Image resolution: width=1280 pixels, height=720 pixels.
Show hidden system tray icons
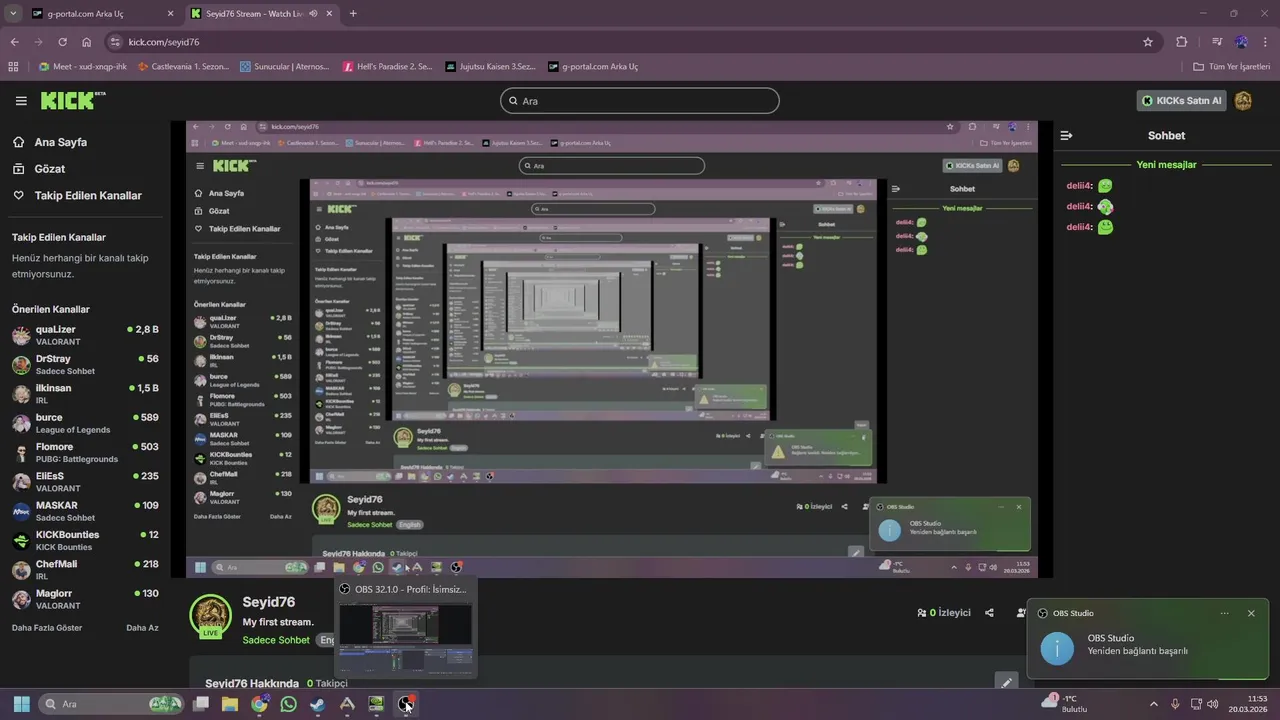click(x=1153, y=704)
